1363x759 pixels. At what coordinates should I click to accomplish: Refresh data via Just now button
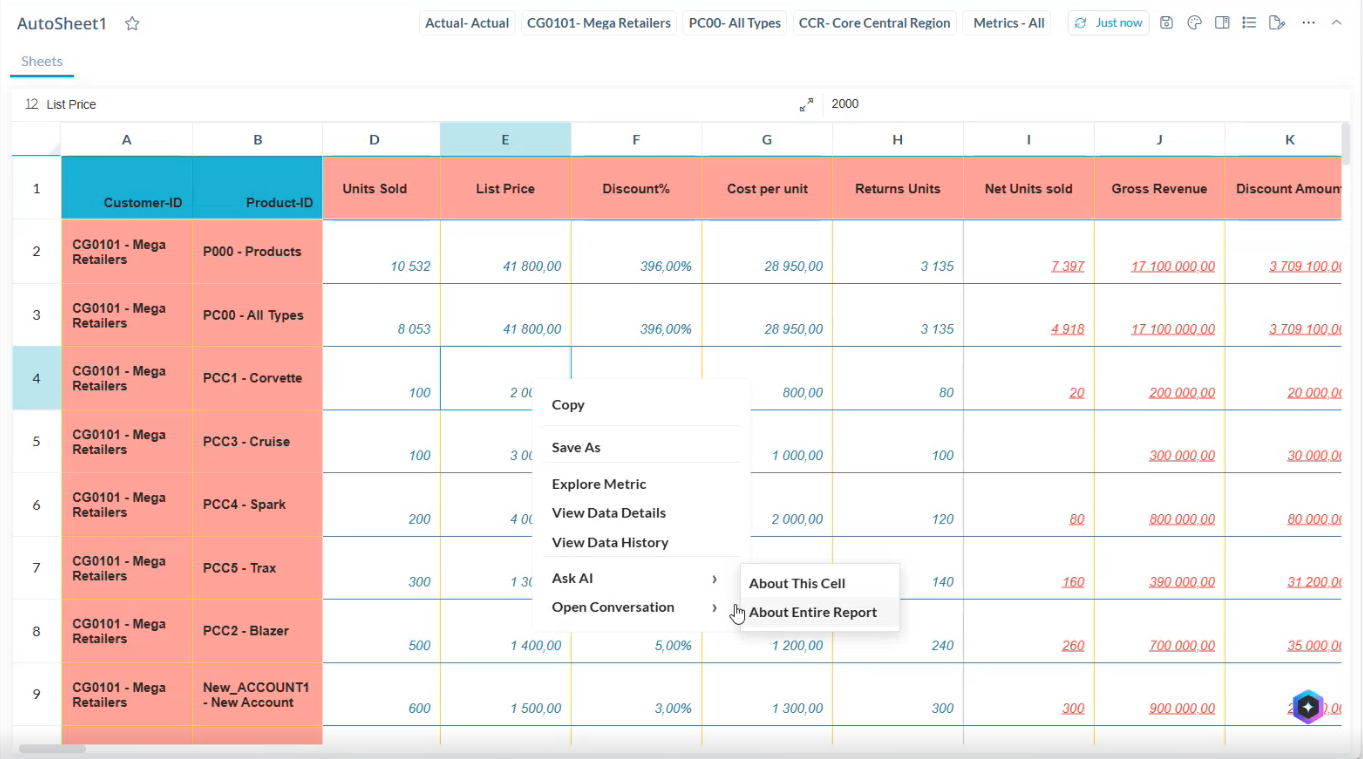click(1108, 23)
